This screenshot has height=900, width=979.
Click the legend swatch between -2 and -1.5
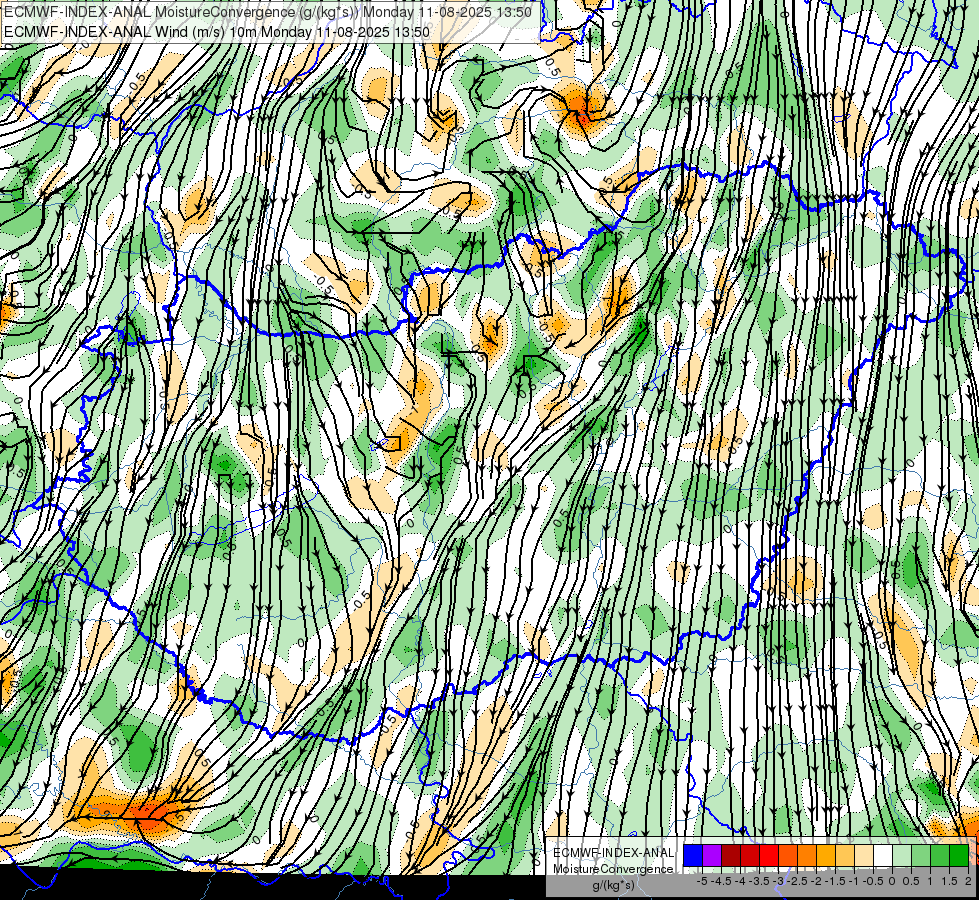pos(826,855)
